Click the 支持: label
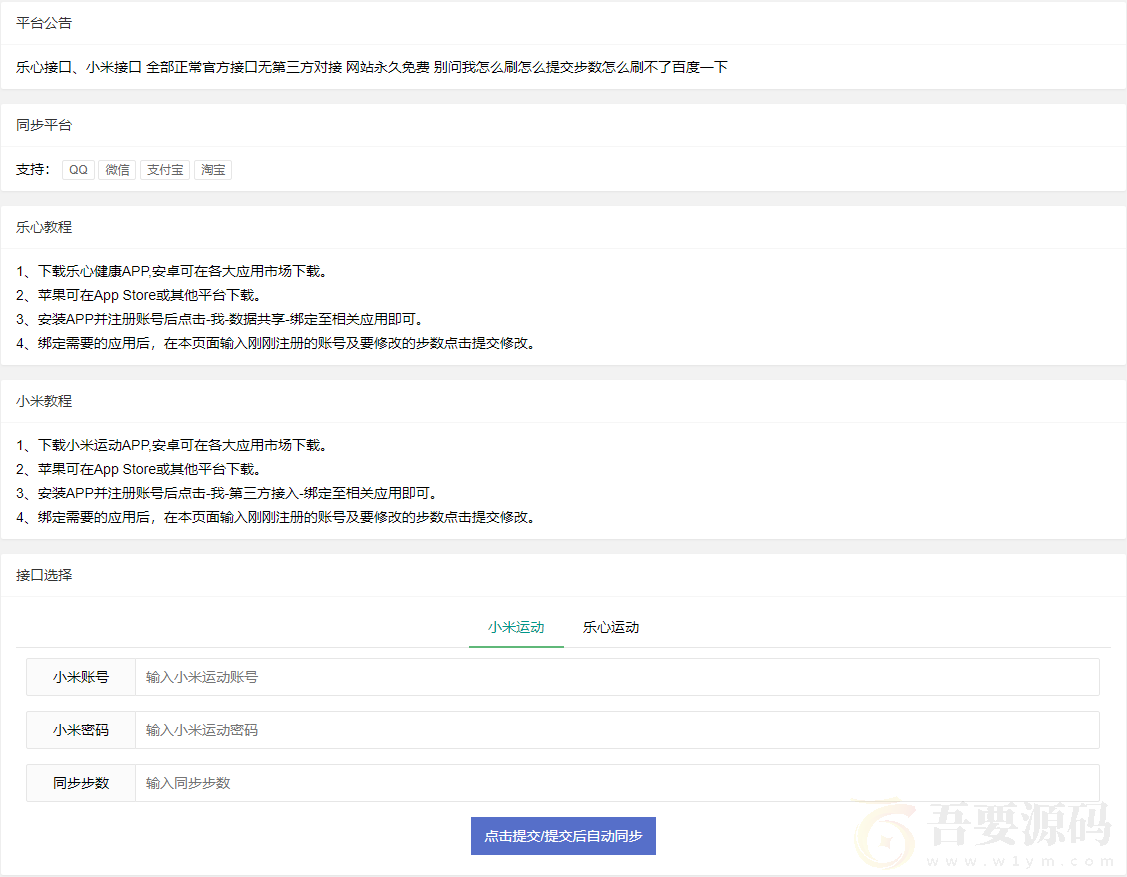The image size is (1127, 877). coord(33,170)
